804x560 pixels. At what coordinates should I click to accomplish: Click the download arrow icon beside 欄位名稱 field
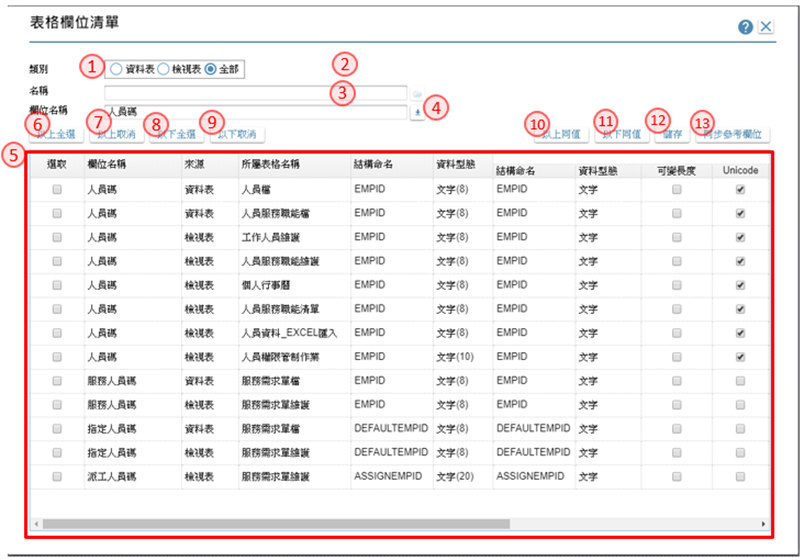tap(417, 113)
